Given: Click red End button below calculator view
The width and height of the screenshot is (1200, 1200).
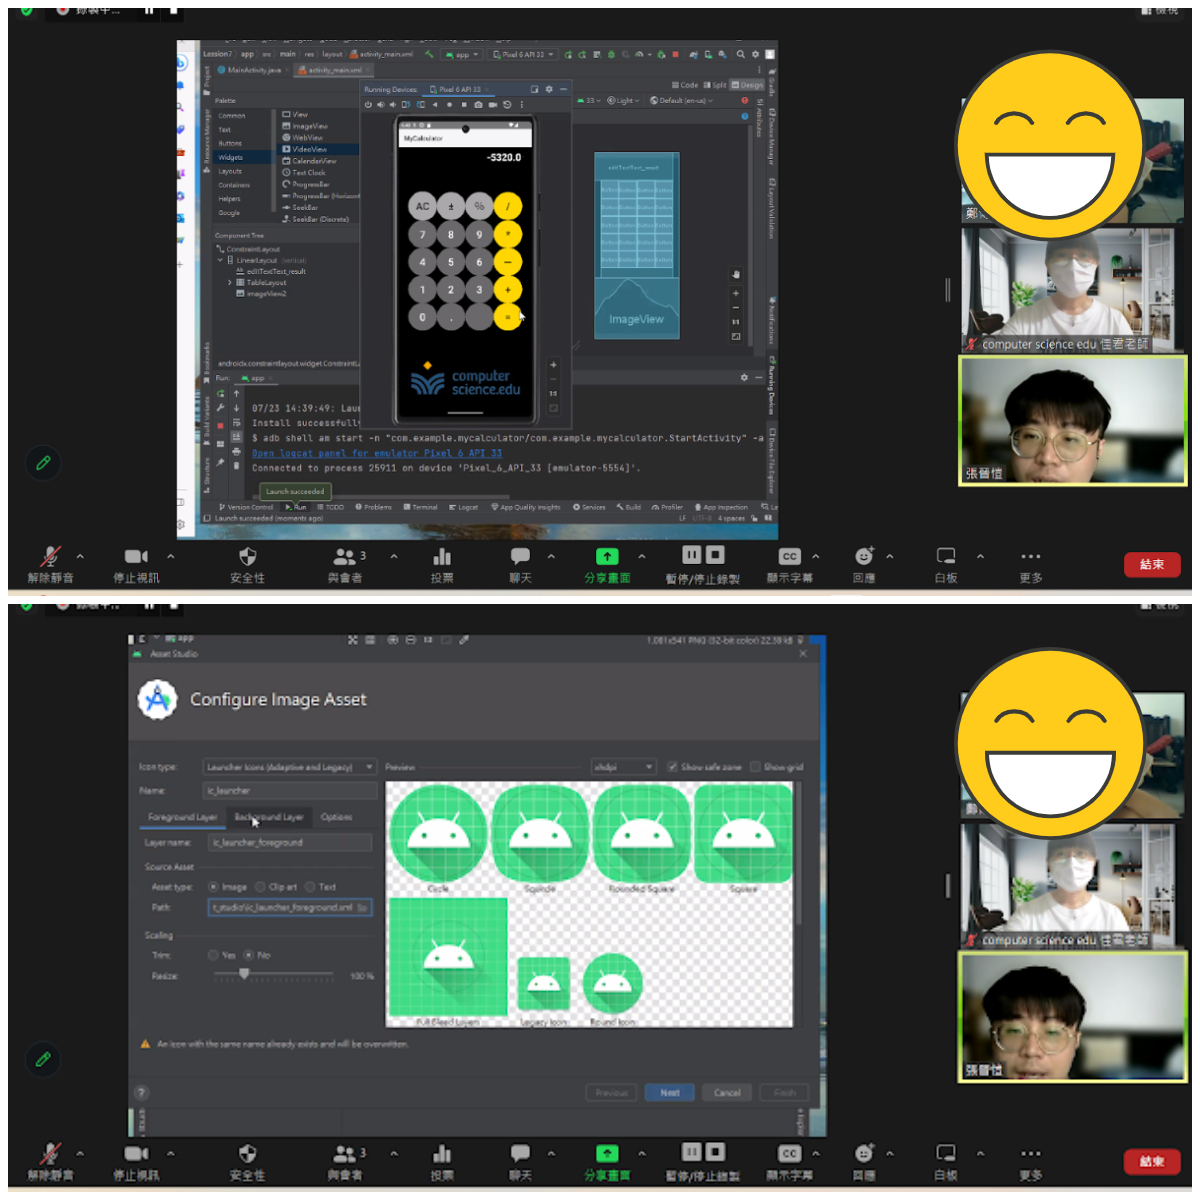Looking at the screenshot, I should [x=1152, y=564].
